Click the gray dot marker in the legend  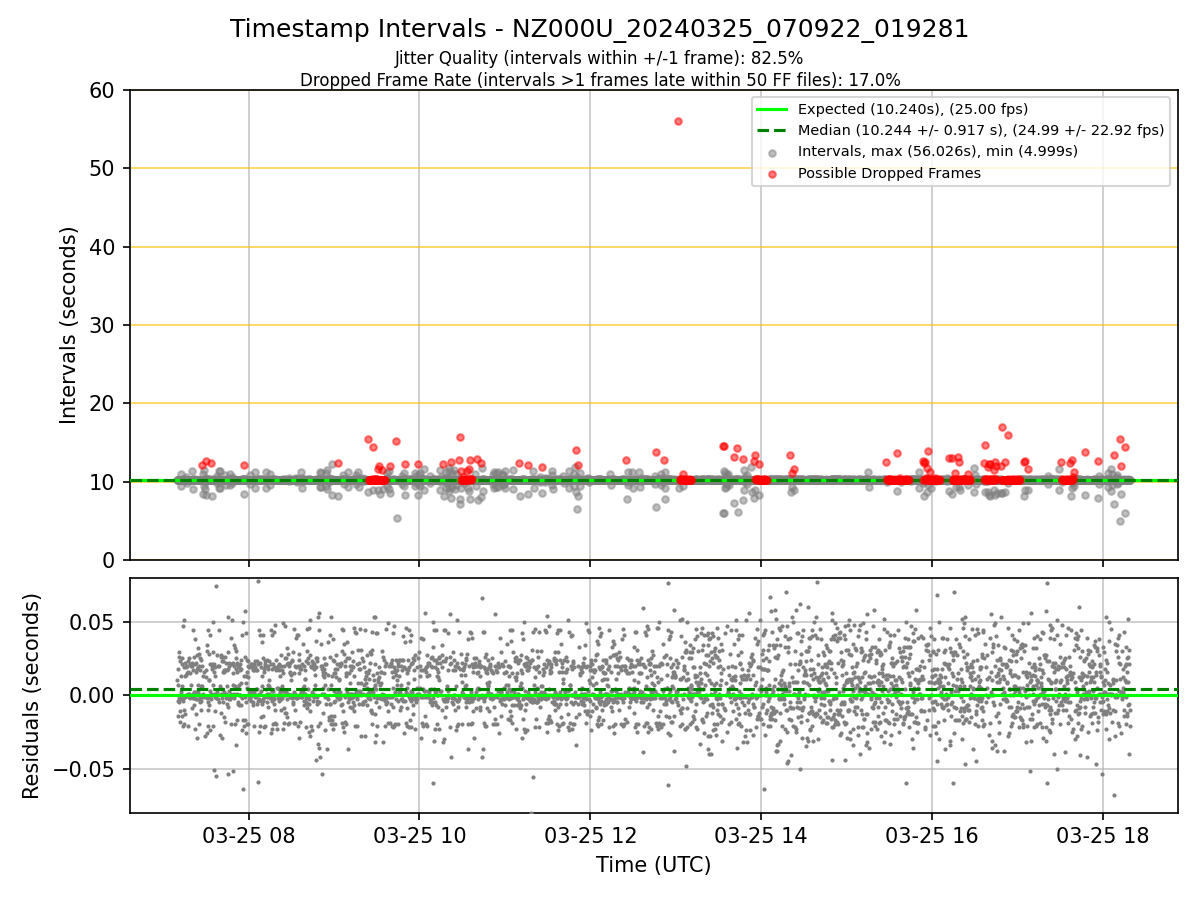[773, 152]
